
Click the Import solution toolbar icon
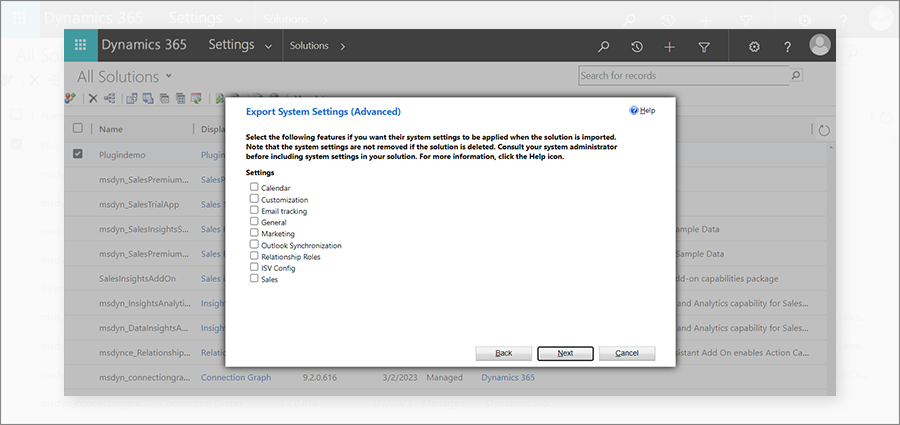132,99
